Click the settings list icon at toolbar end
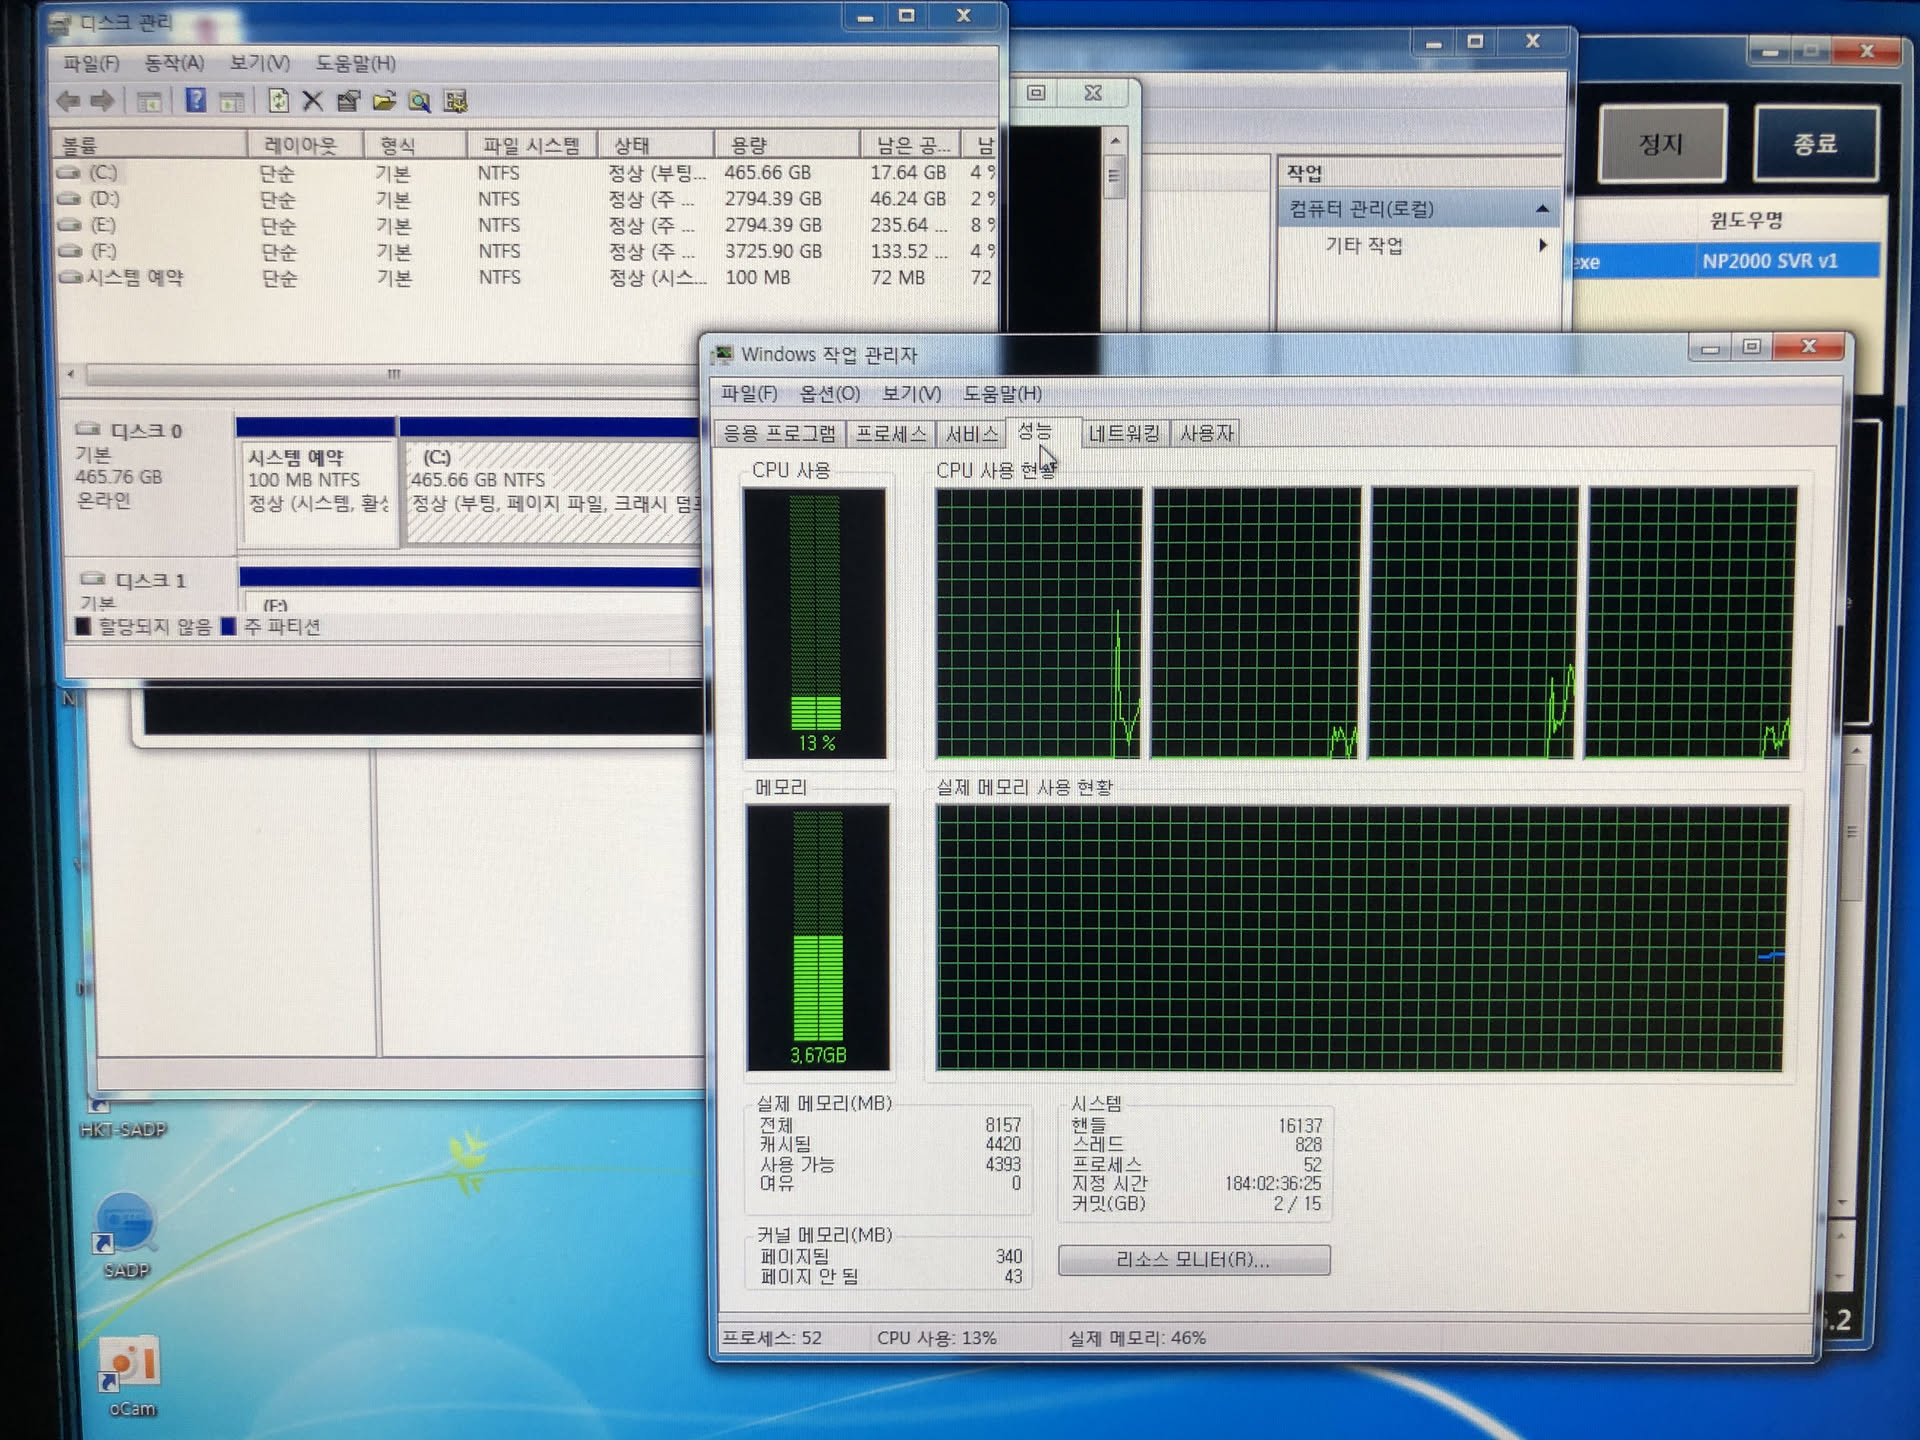This screenshot has height=1440, width=1920. (456, 101)
